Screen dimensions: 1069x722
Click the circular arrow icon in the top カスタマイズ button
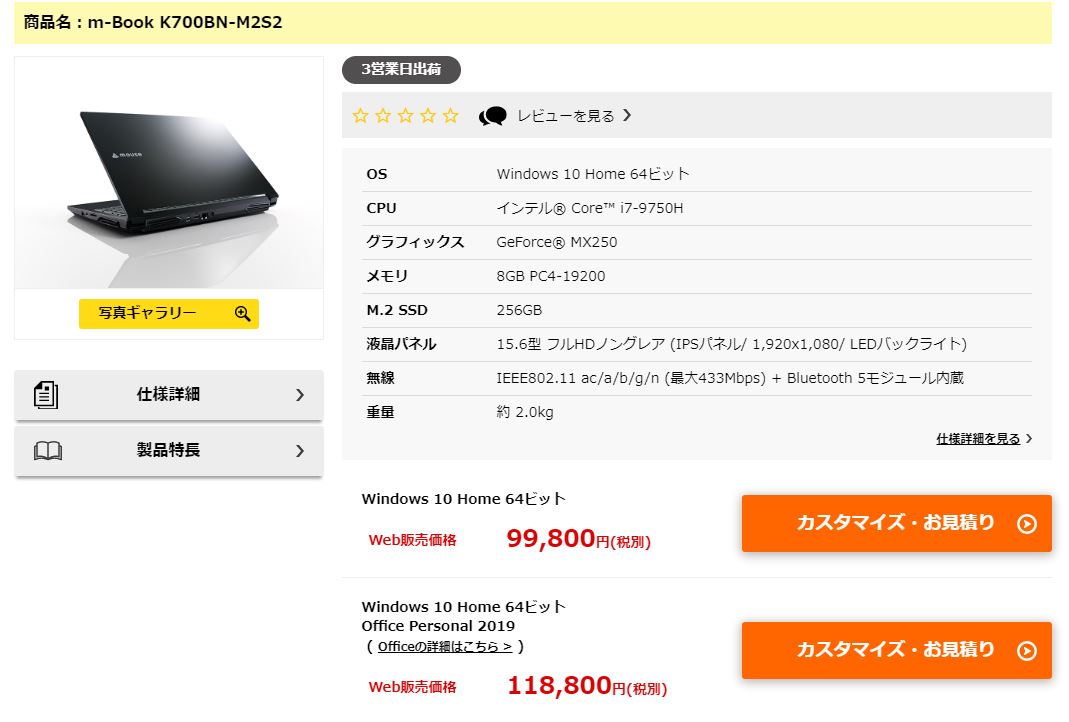click(1027, 523)
